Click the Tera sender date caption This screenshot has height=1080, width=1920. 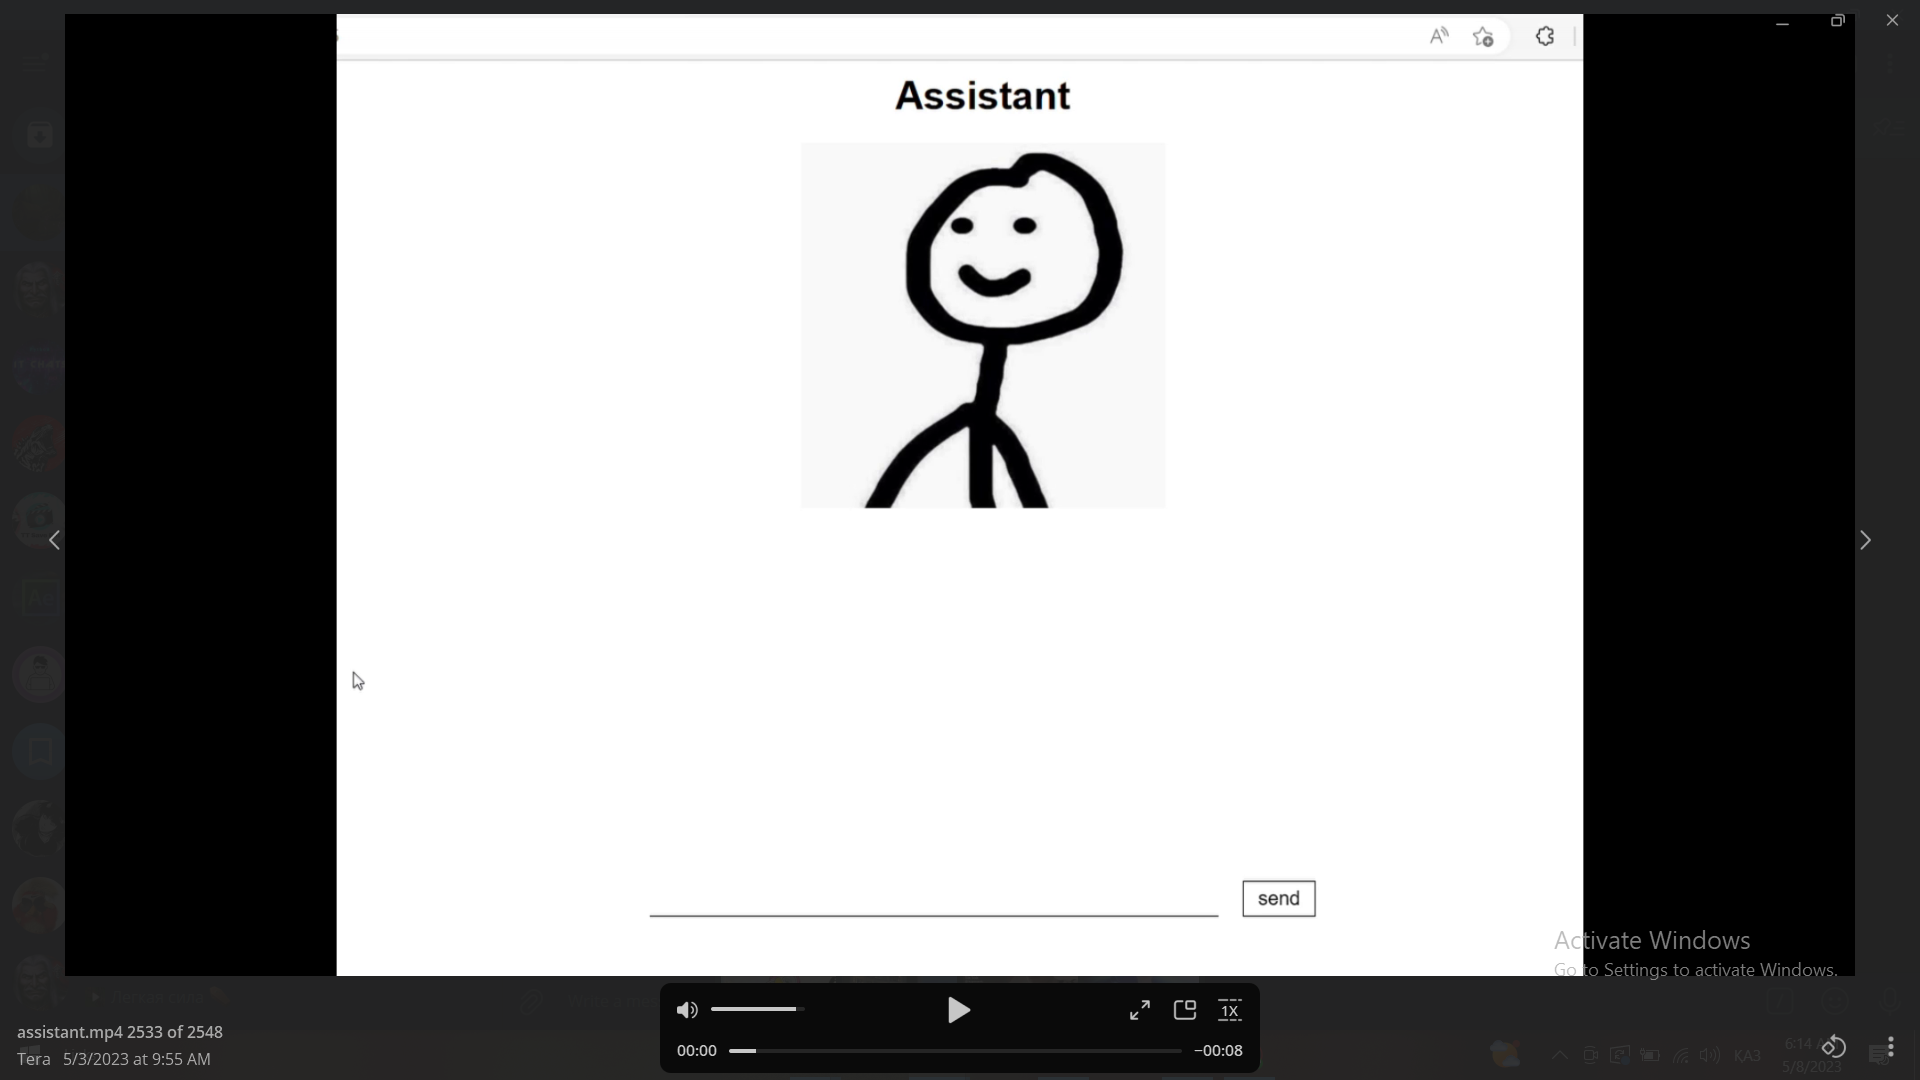click(x=114, y=1059)
